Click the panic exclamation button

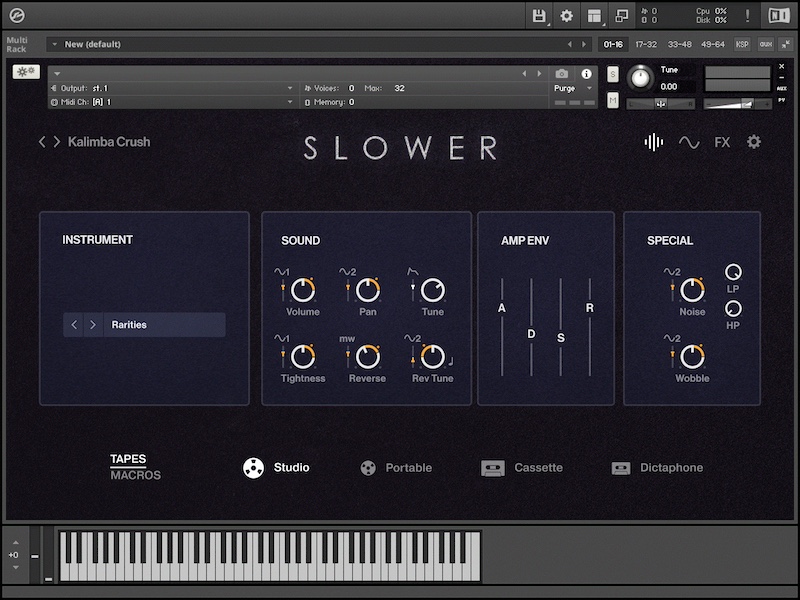(748, 15)
